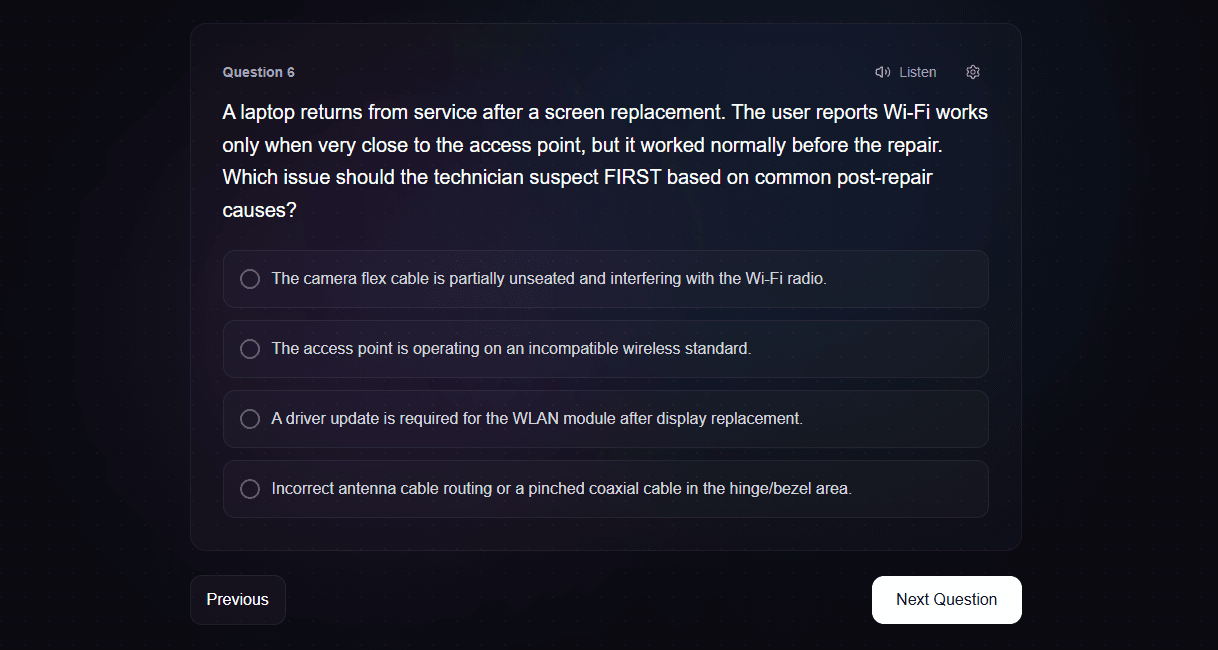Screen dimensions: 1218x650
Task: Click the Question 6 heading label
Action: pyautogui.click(x=258, y=72)
